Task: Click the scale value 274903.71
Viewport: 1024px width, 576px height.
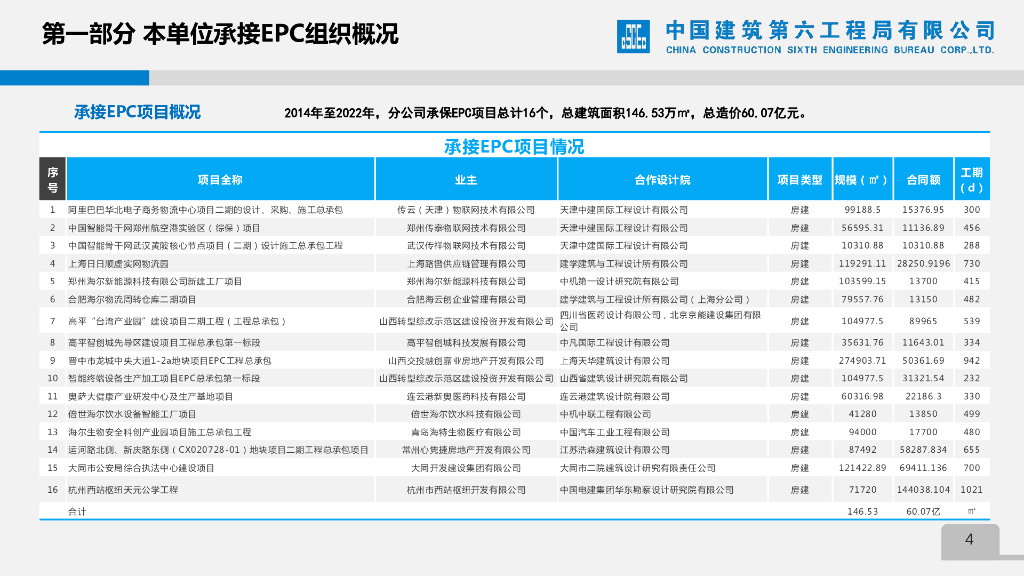Action: [862, 360]
